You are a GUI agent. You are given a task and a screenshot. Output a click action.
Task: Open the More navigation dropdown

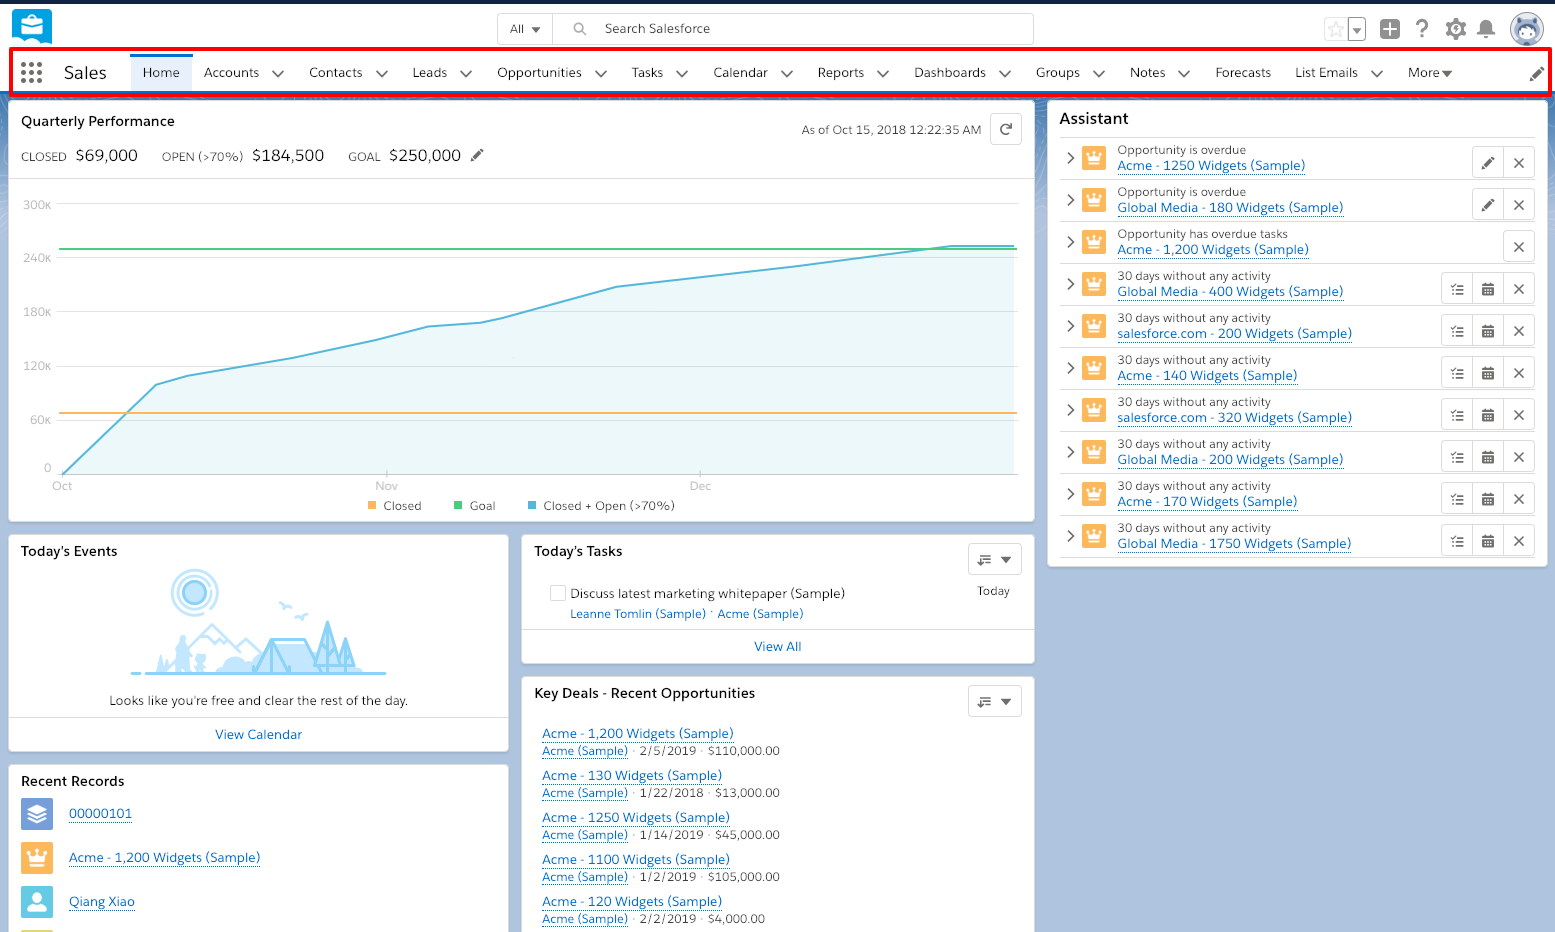1430,73
